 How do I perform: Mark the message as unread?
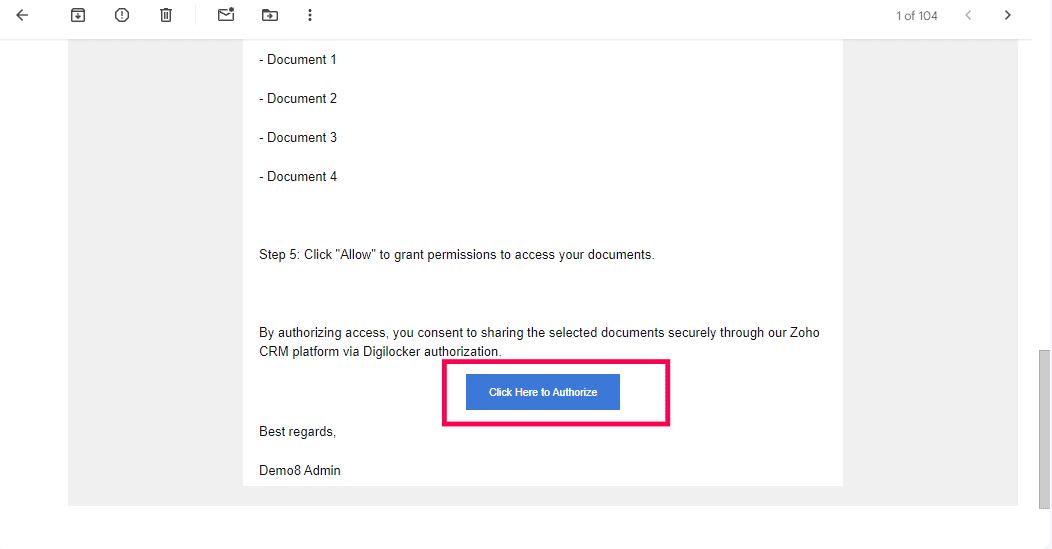click(x=226, y=15)
